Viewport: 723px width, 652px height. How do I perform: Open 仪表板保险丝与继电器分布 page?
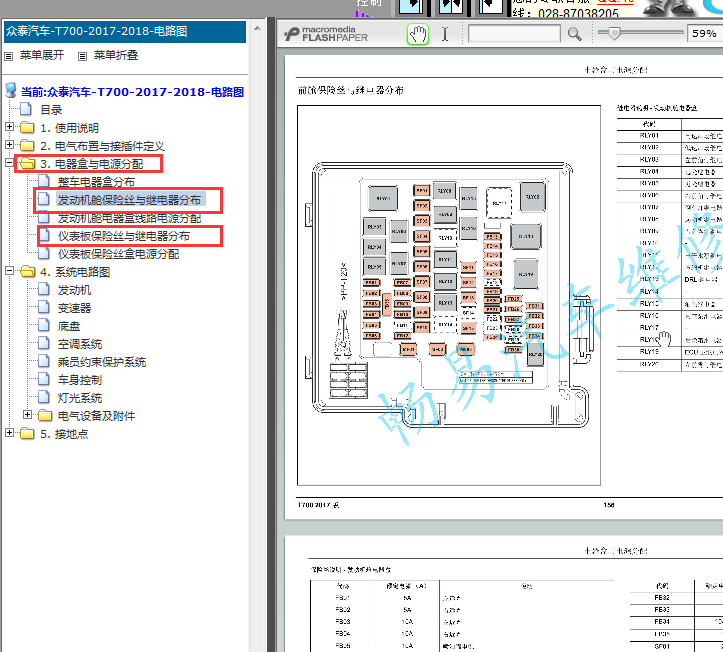point(124,236)
